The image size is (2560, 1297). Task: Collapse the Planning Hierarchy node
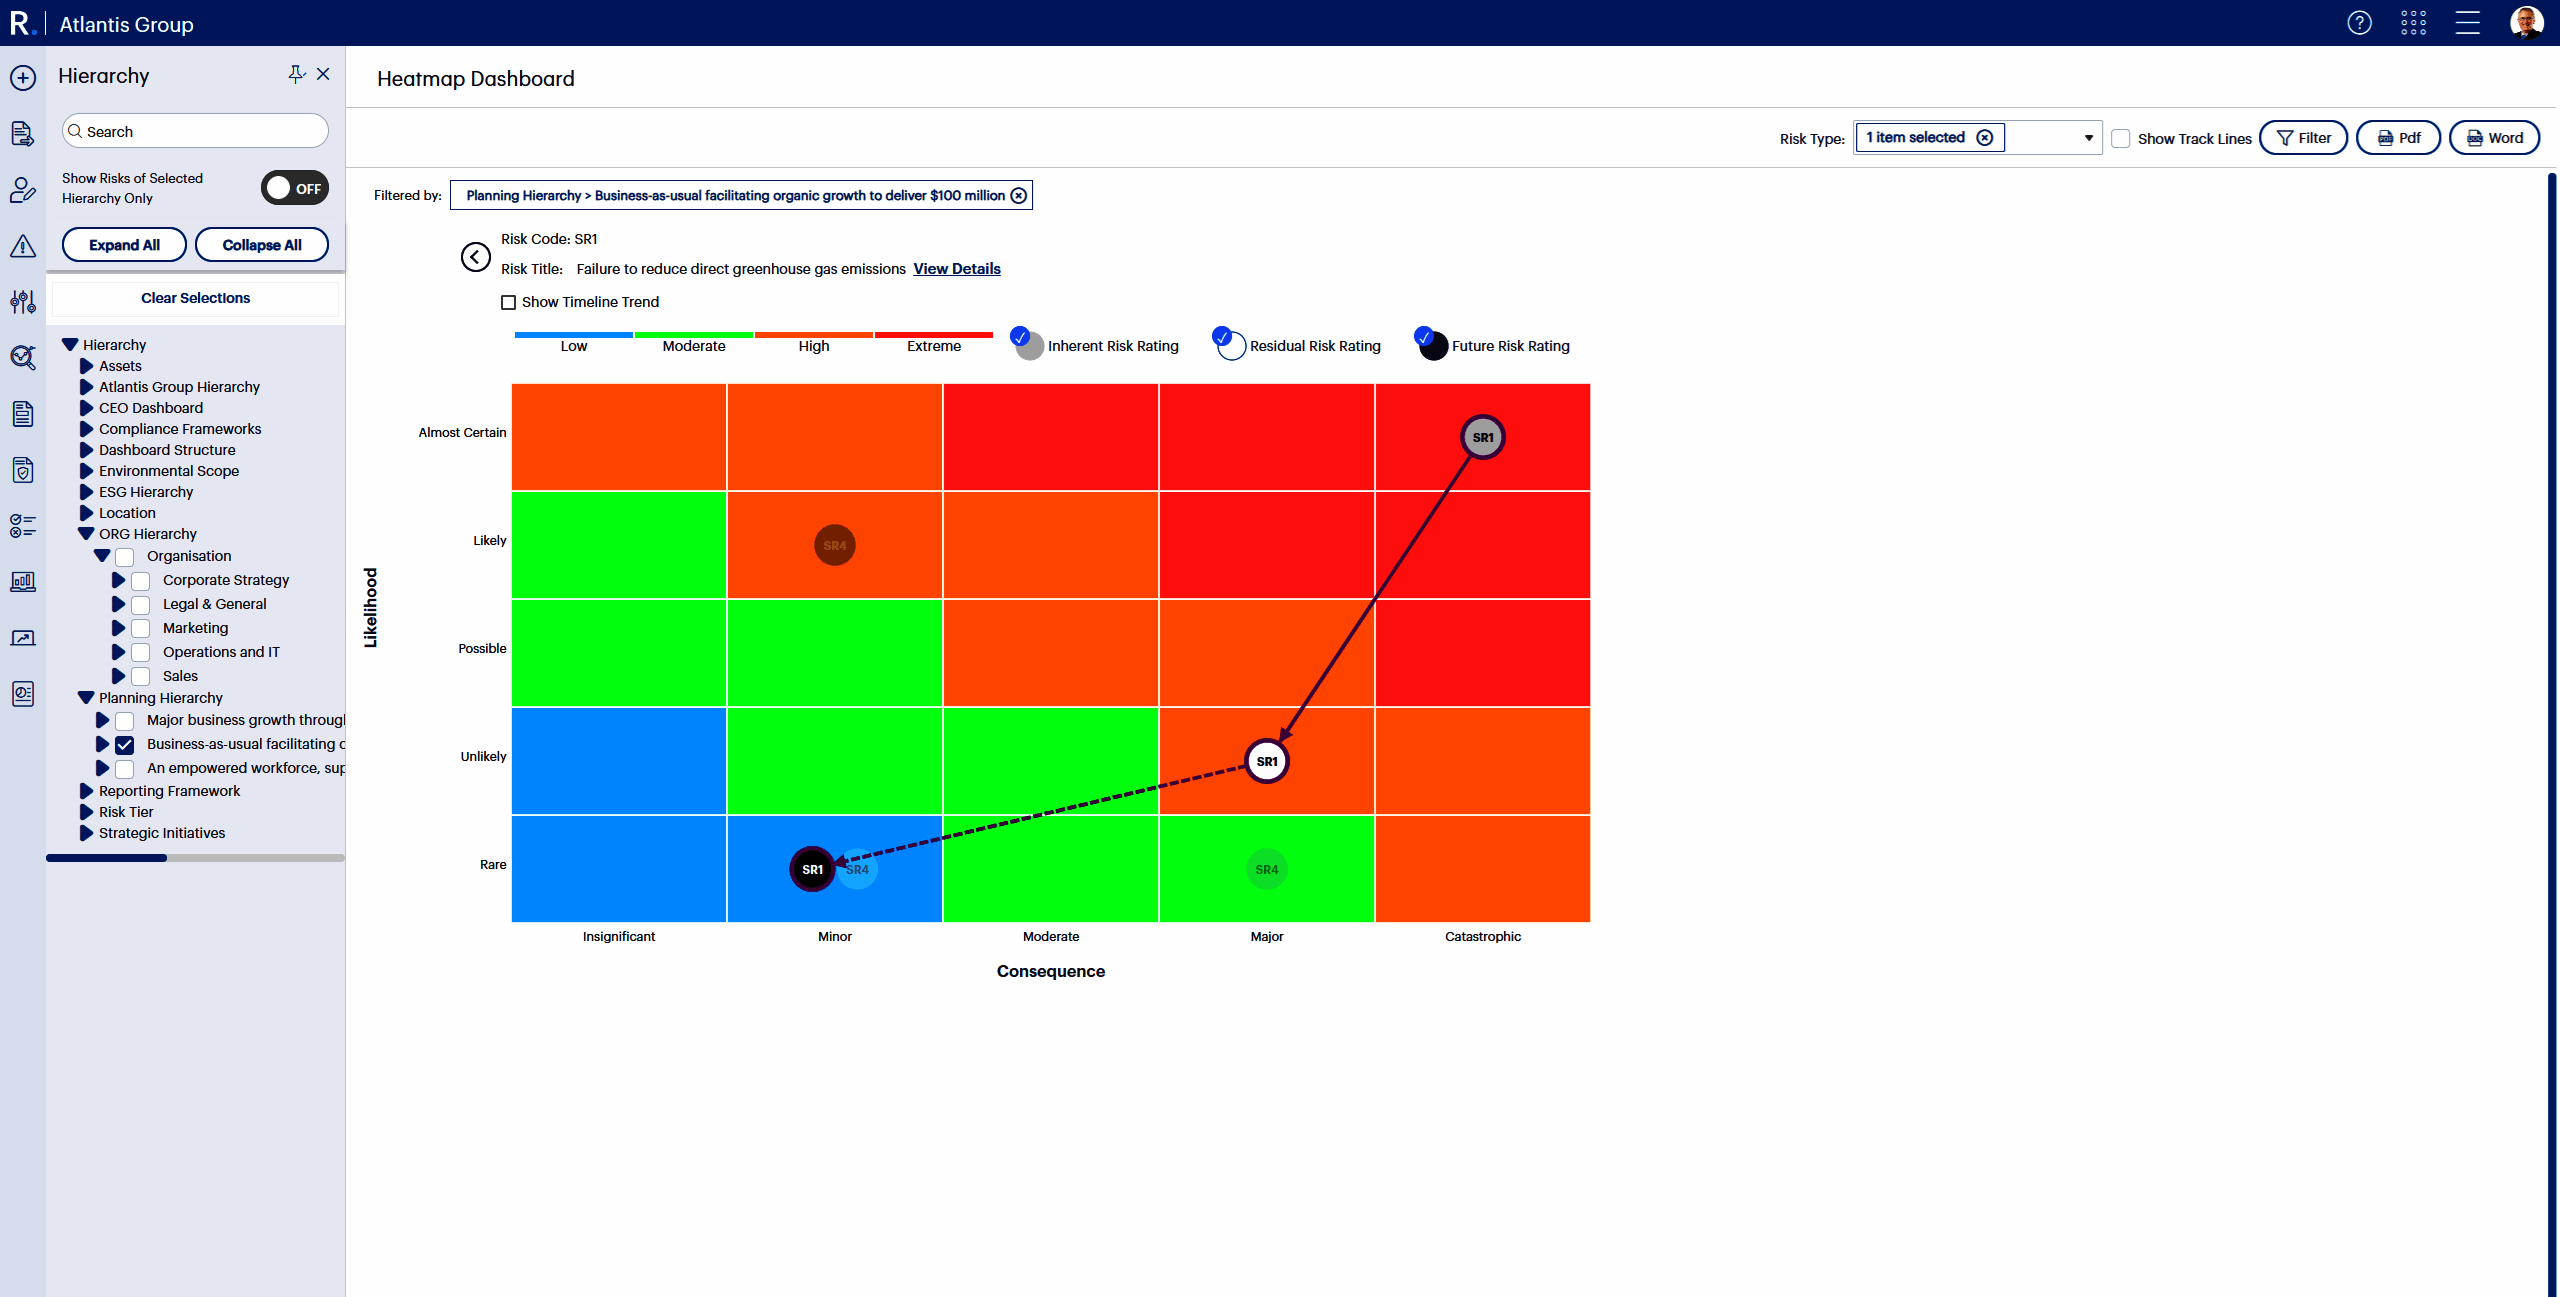click(x=86, y=698)
